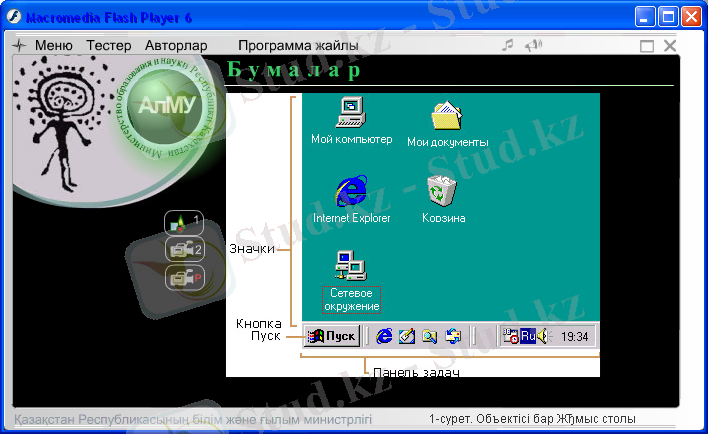Screen dimensions: 708x434
Task: Click the Ru language indicator
Action: 528,336
